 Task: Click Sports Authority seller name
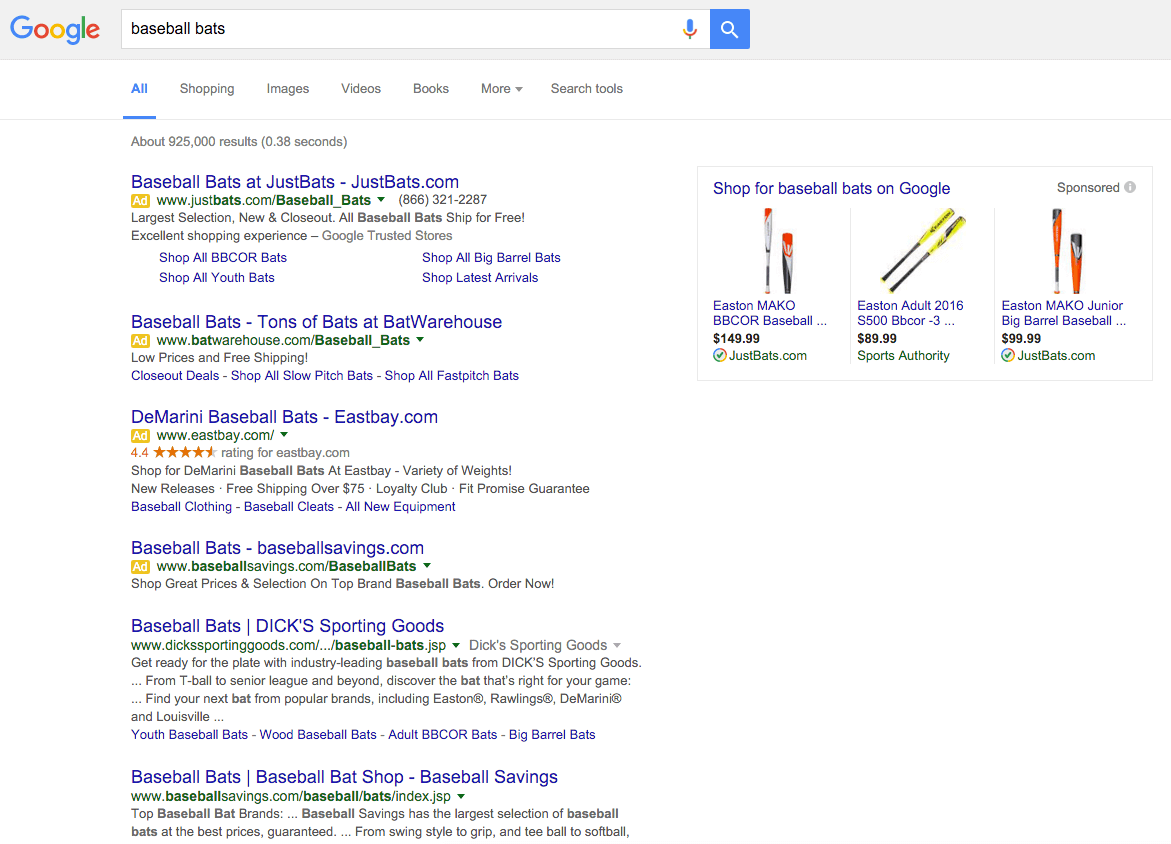904,356
